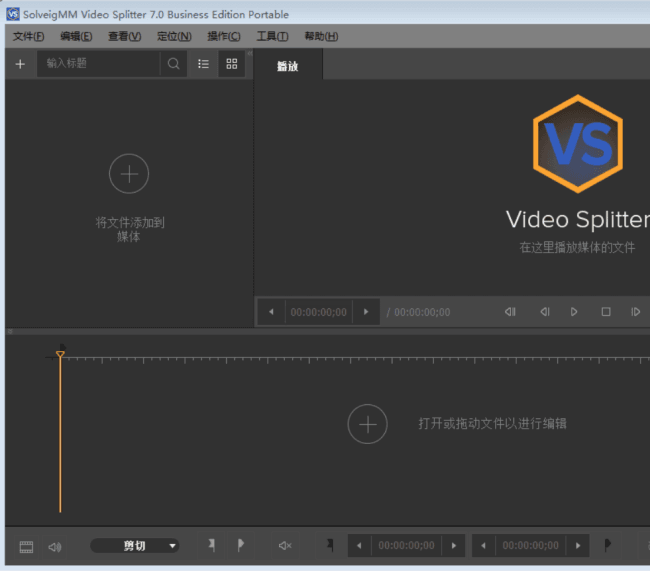Image resolution: width=650 pixels, height=571 pixels.
Task: Open the 查看(V) menu
Action: tap(124, 36)
